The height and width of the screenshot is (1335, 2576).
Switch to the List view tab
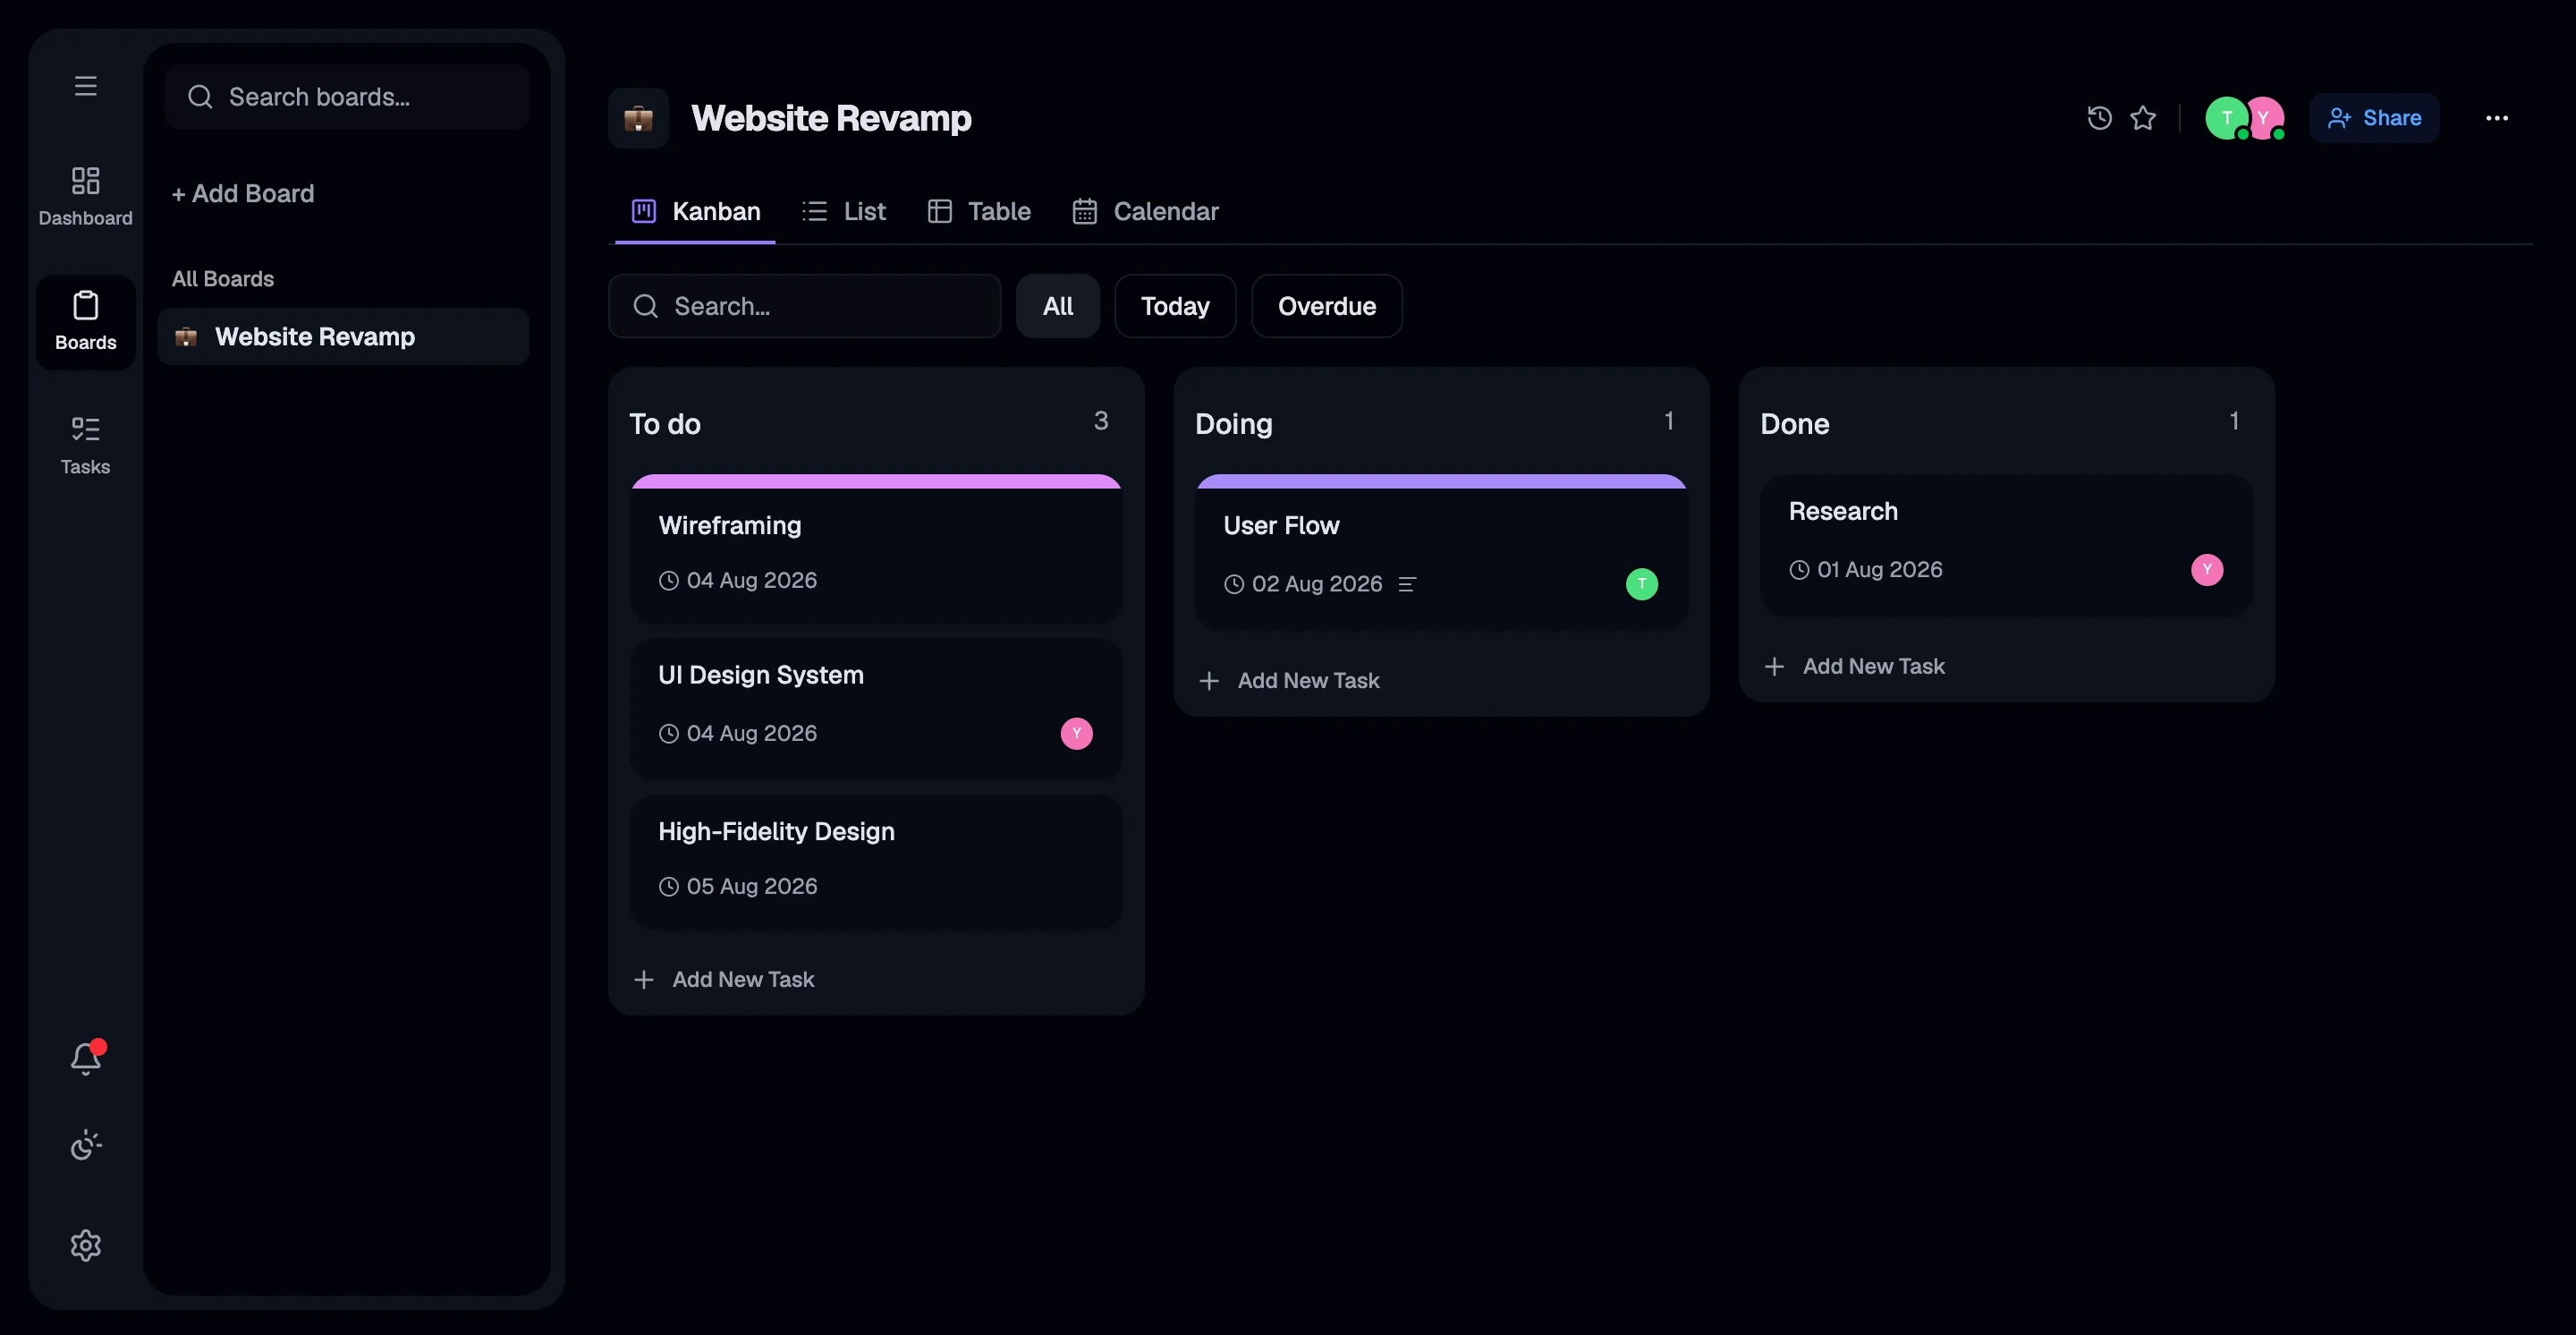(x=844, y=211)
